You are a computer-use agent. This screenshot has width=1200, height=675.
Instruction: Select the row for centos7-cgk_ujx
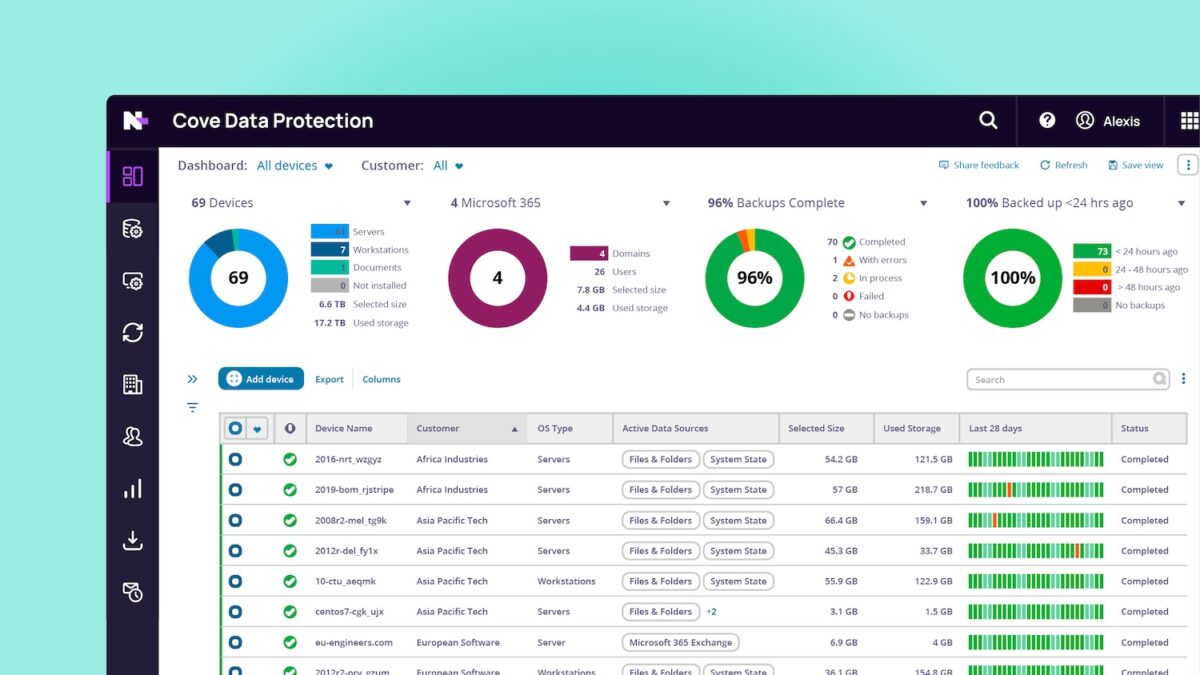click(235, 611)
